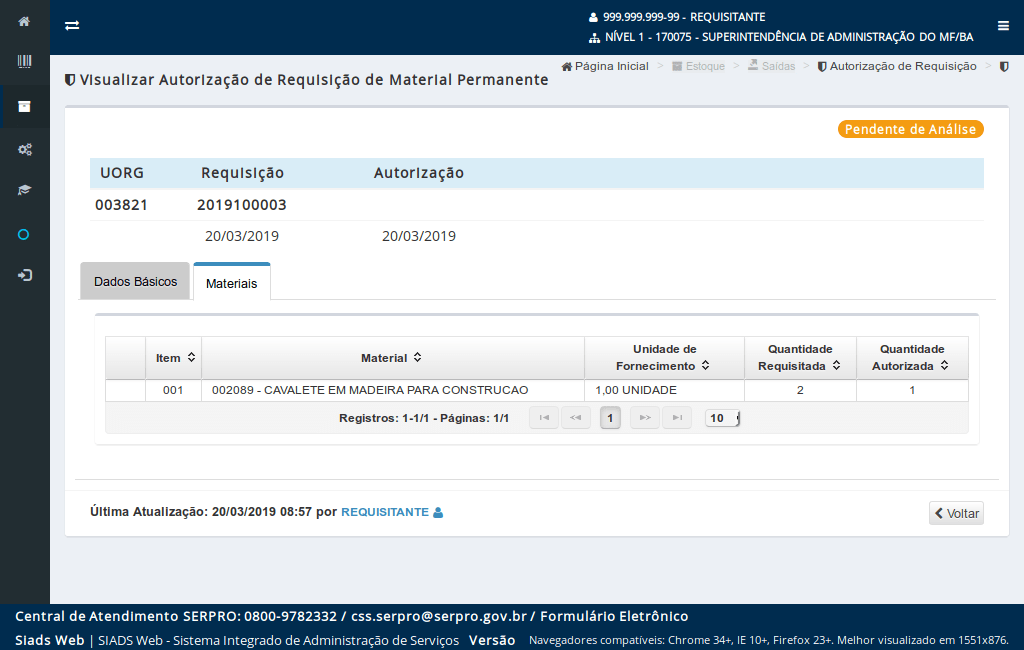Click the Estoque breadcrumb
This screenshot has width=1024, height=650.
[698, 66]
